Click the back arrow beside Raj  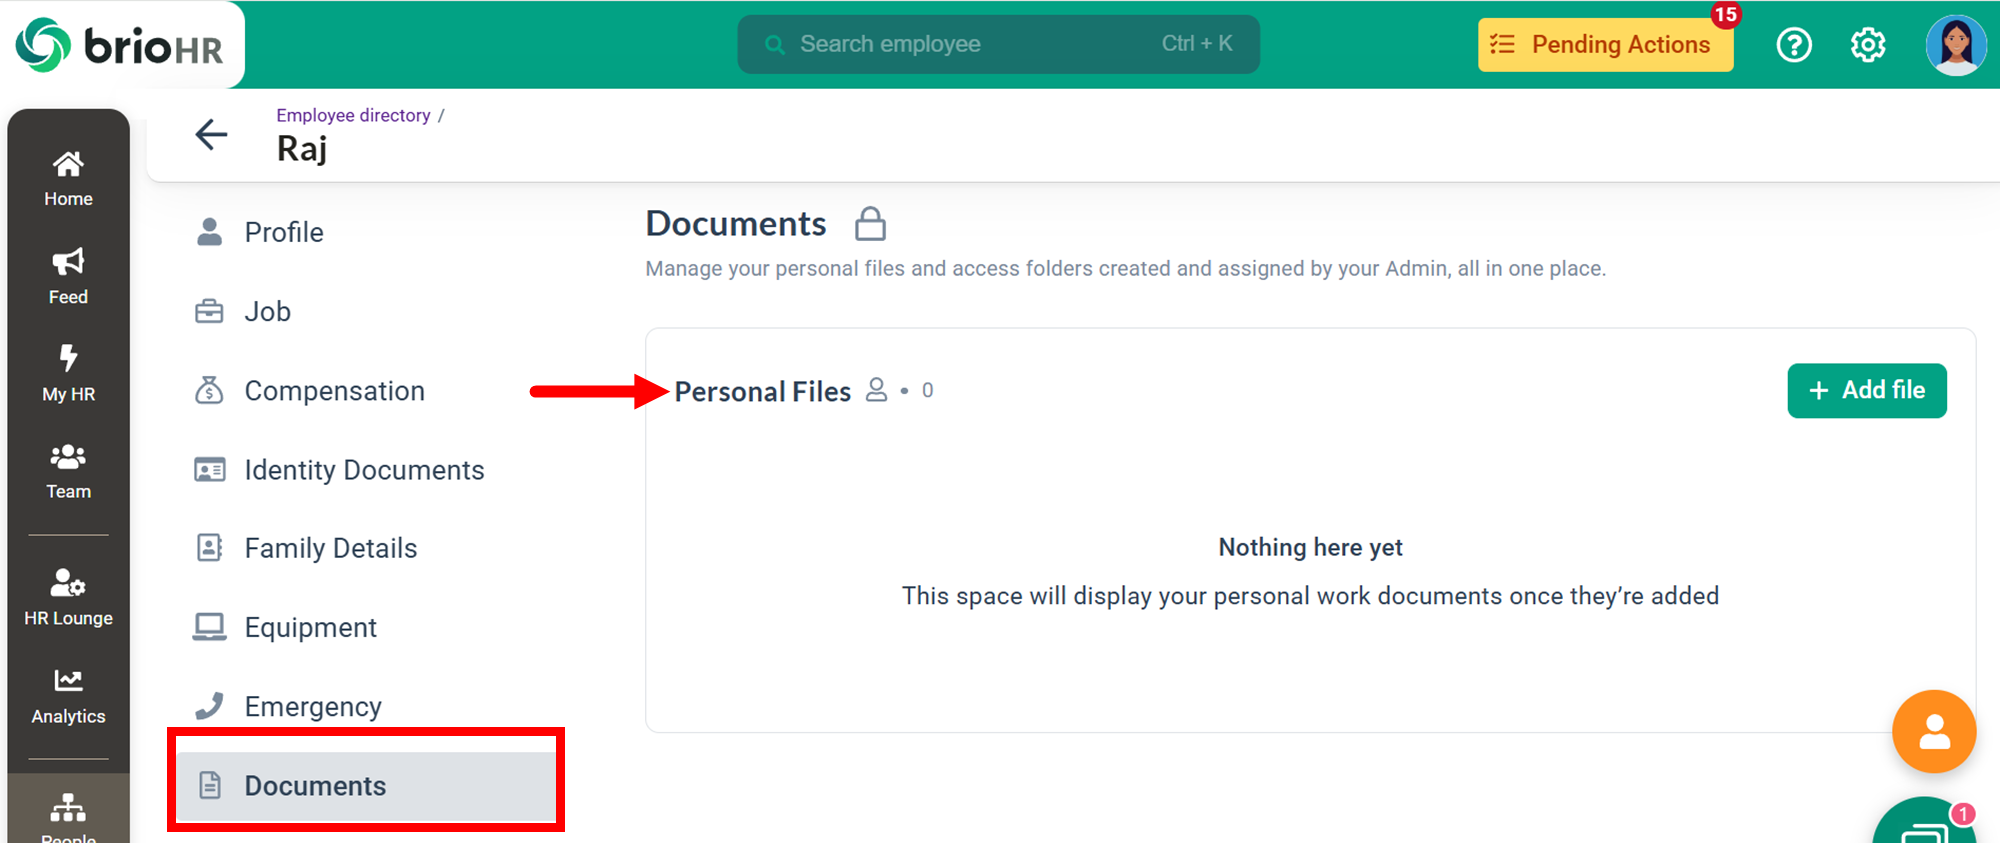click(211, 134)
